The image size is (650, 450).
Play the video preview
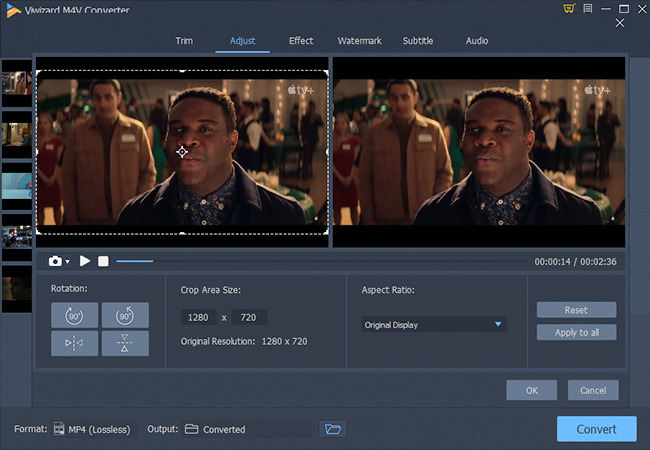(x=85, y=261)
